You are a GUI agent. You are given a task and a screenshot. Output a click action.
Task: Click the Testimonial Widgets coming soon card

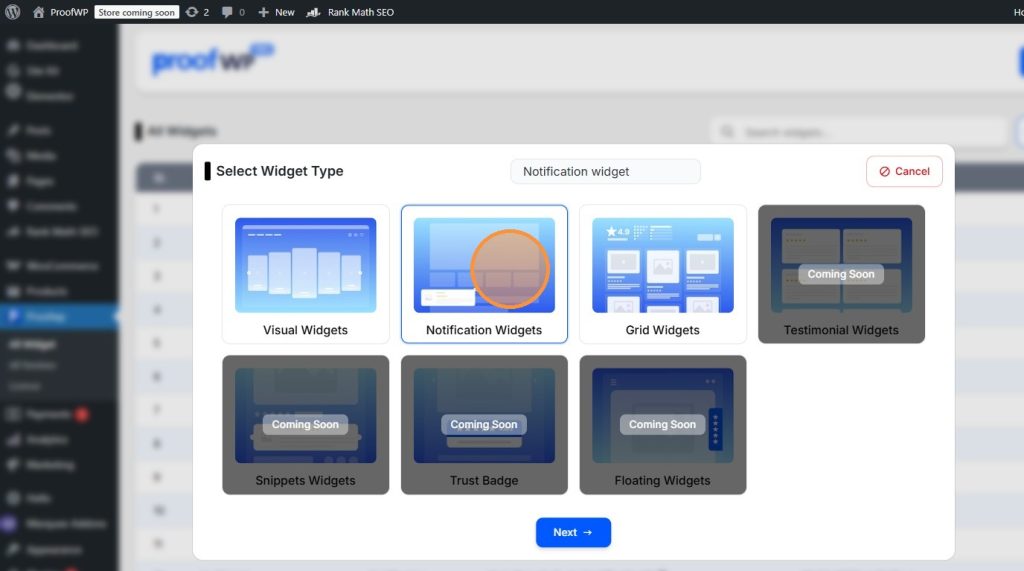[x=841, y=274]
